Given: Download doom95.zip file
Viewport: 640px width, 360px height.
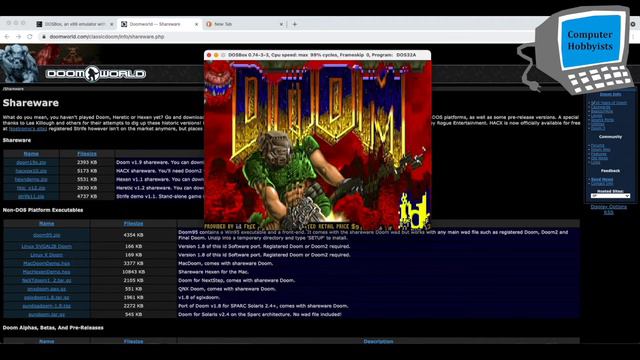Looking at the screenshot, I should [x=47, y=235].
